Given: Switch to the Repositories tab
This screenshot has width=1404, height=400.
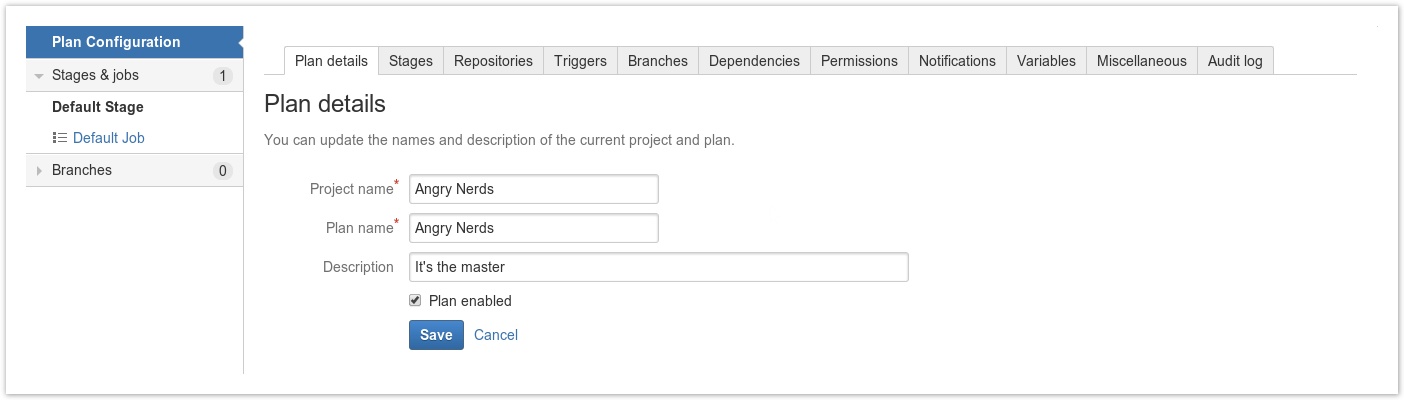Looking at the screenshot, I should (493, 61).
